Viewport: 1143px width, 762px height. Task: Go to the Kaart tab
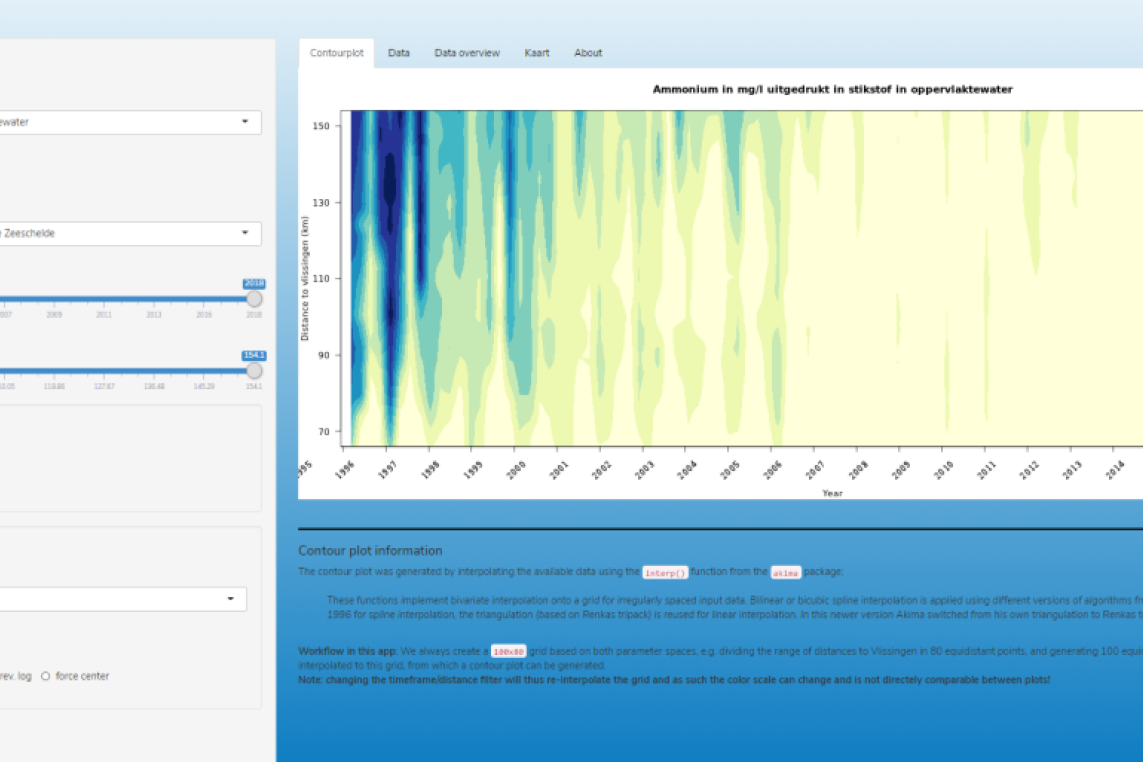[537, 53]
